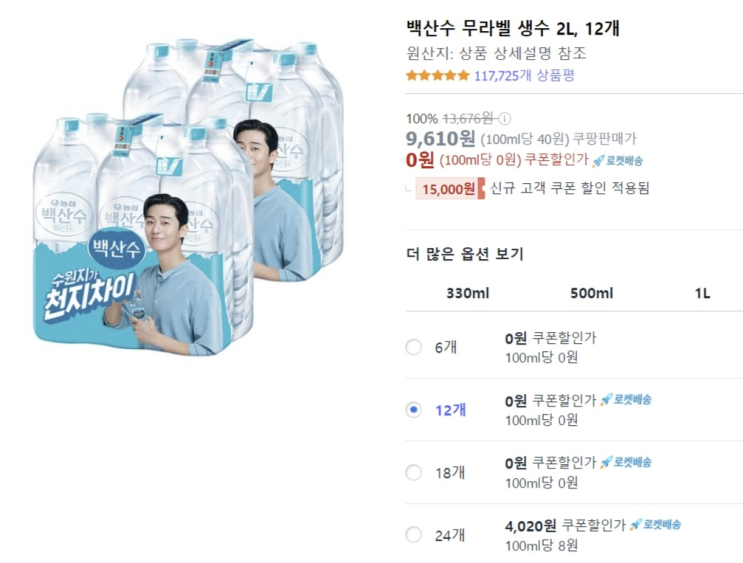Select the 24개 radio option

(413, 535)
